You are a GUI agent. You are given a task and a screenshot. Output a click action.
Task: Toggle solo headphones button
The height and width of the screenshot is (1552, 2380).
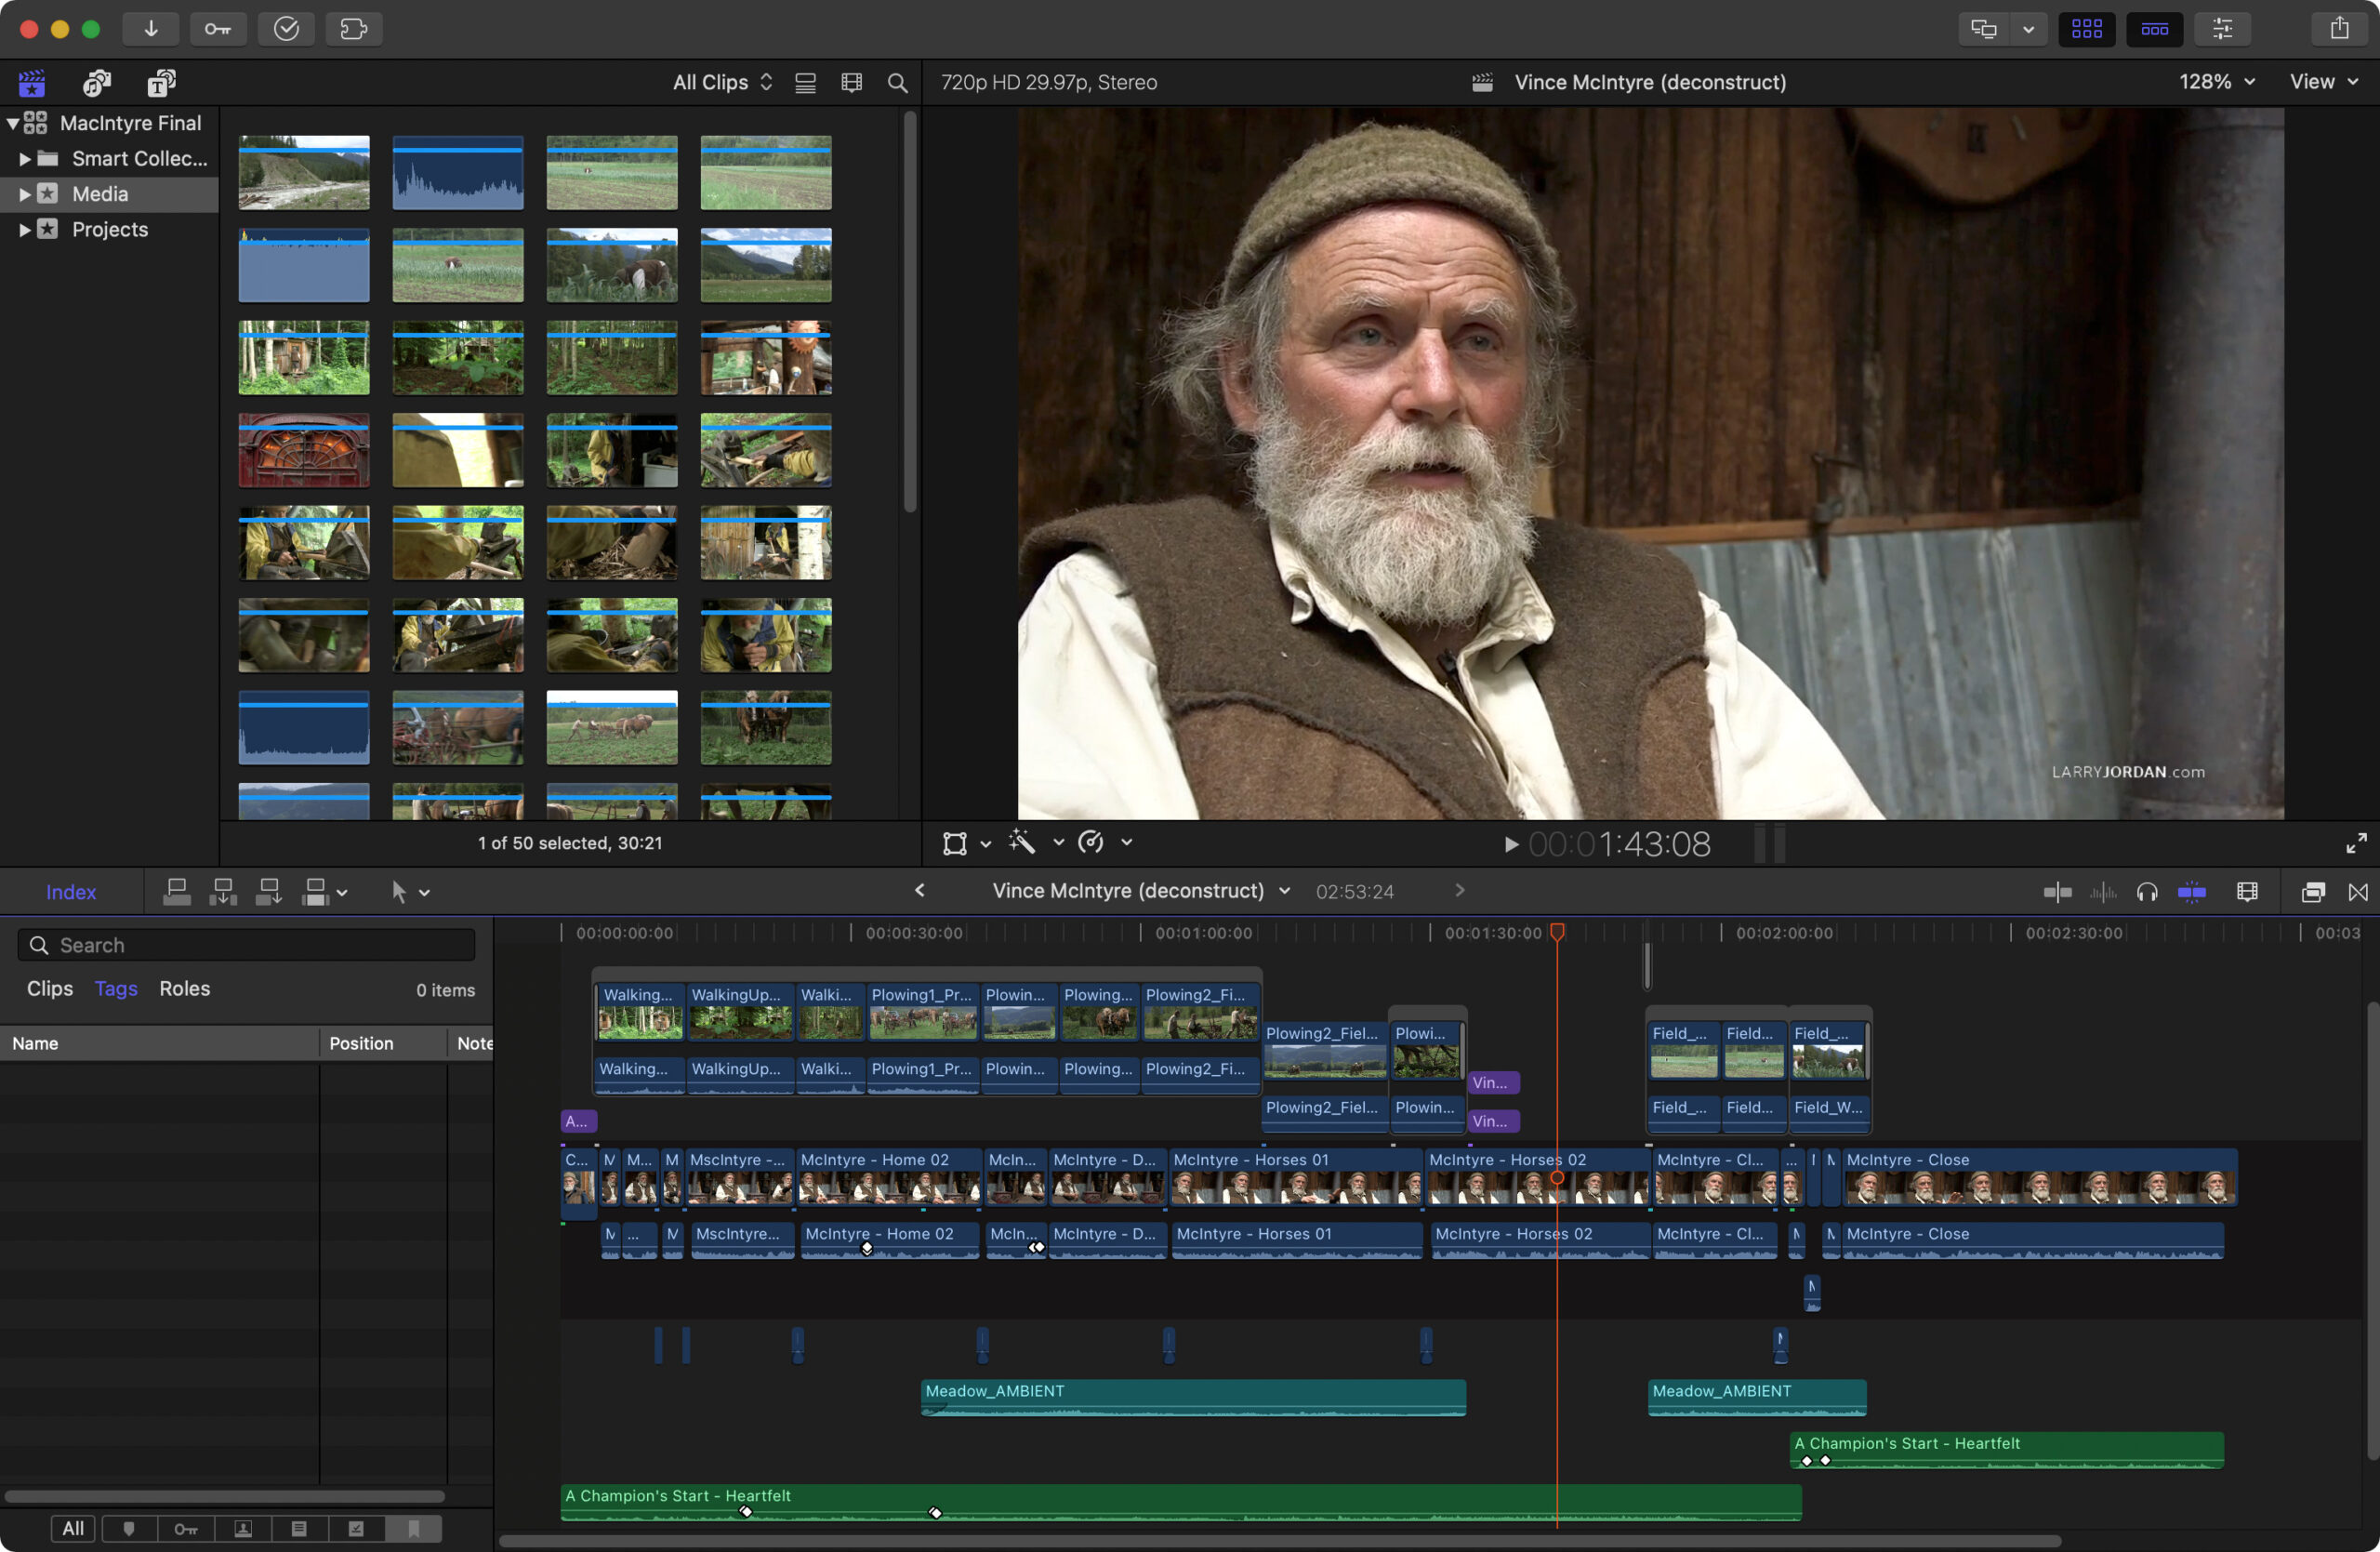click(2147, 891)
